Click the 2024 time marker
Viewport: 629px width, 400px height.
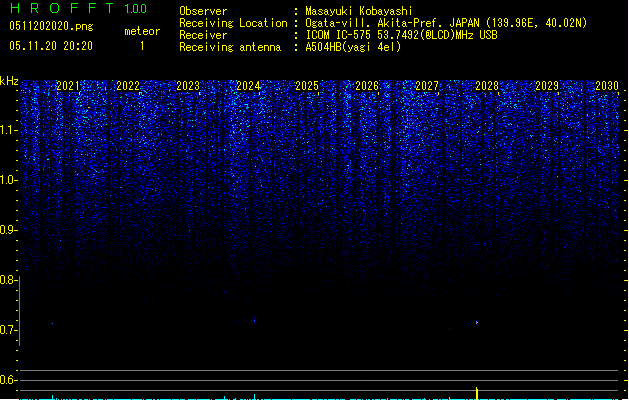(x=248, y=86)
